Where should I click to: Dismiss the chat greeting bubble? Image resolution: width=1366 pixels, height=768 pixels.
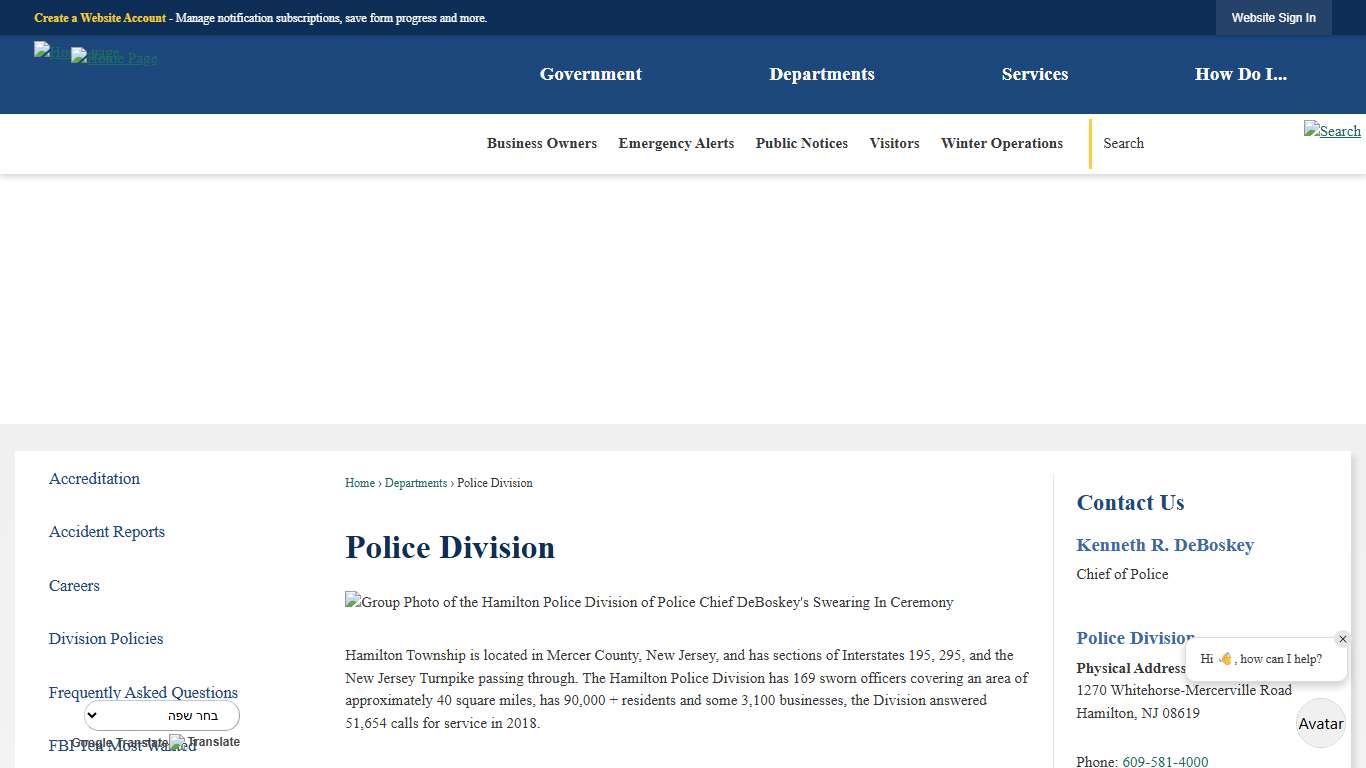1343,638
